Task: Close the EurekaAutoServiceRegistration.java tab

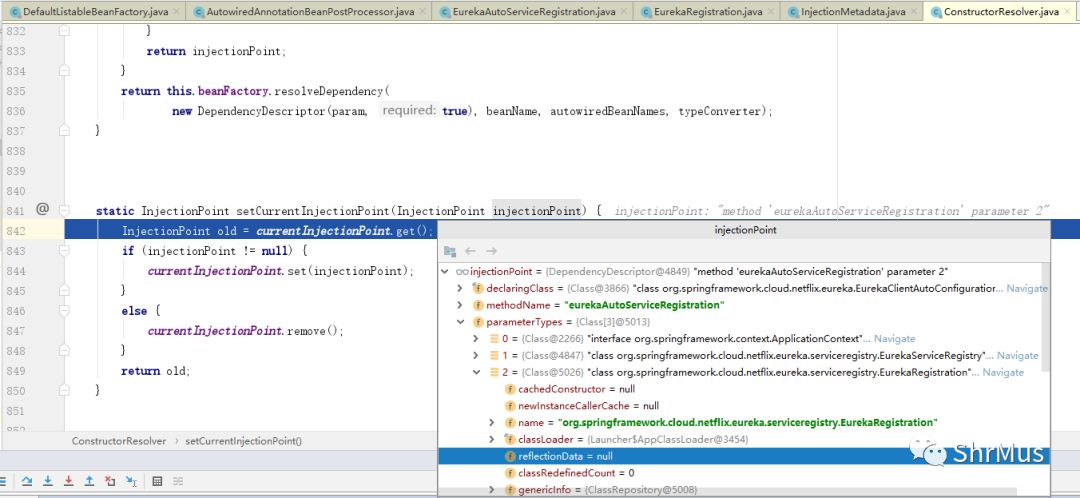Action: click(625, 12)
